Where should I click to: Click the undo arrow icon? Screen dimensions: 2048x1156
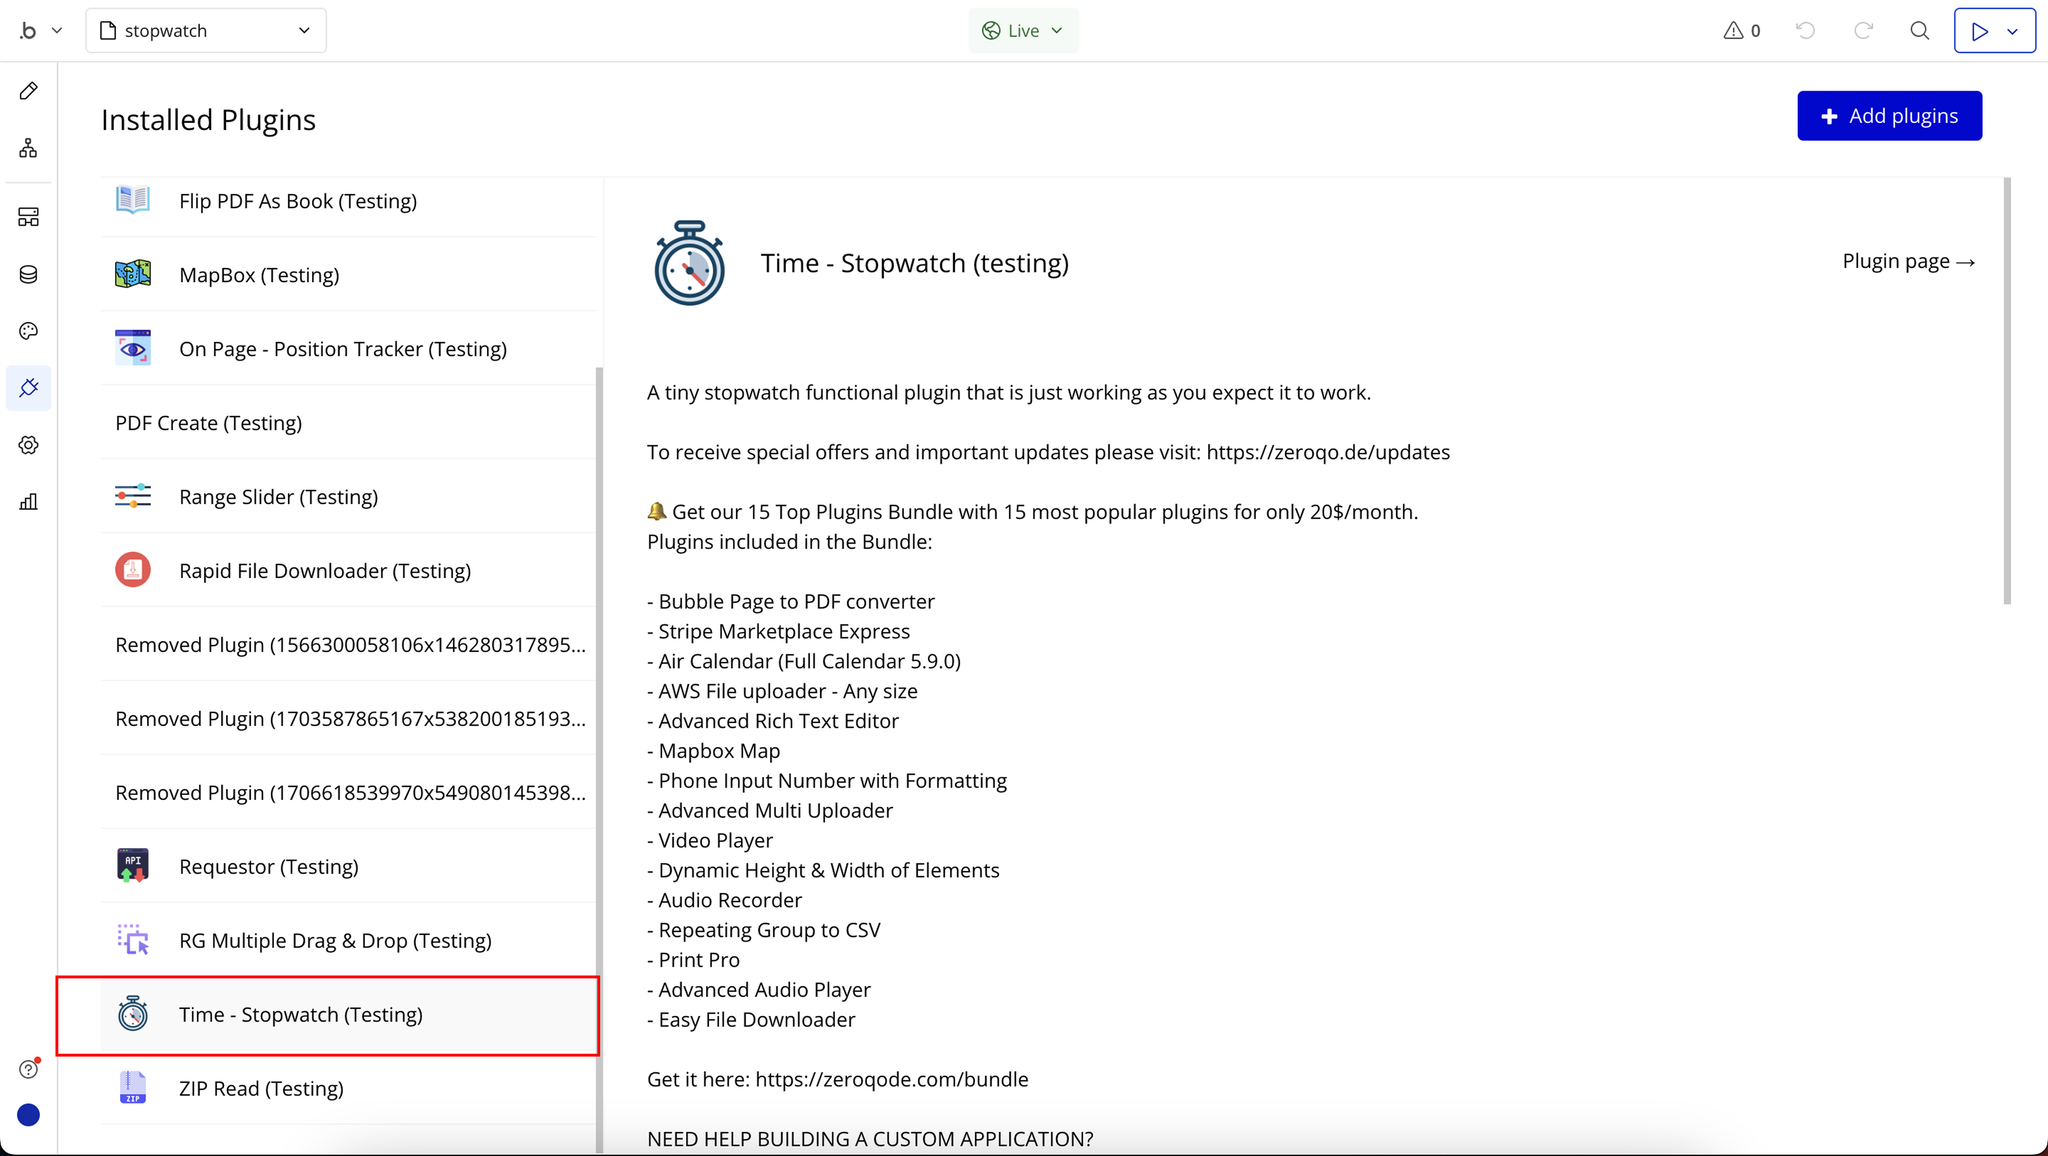(x=1805, y=31)
